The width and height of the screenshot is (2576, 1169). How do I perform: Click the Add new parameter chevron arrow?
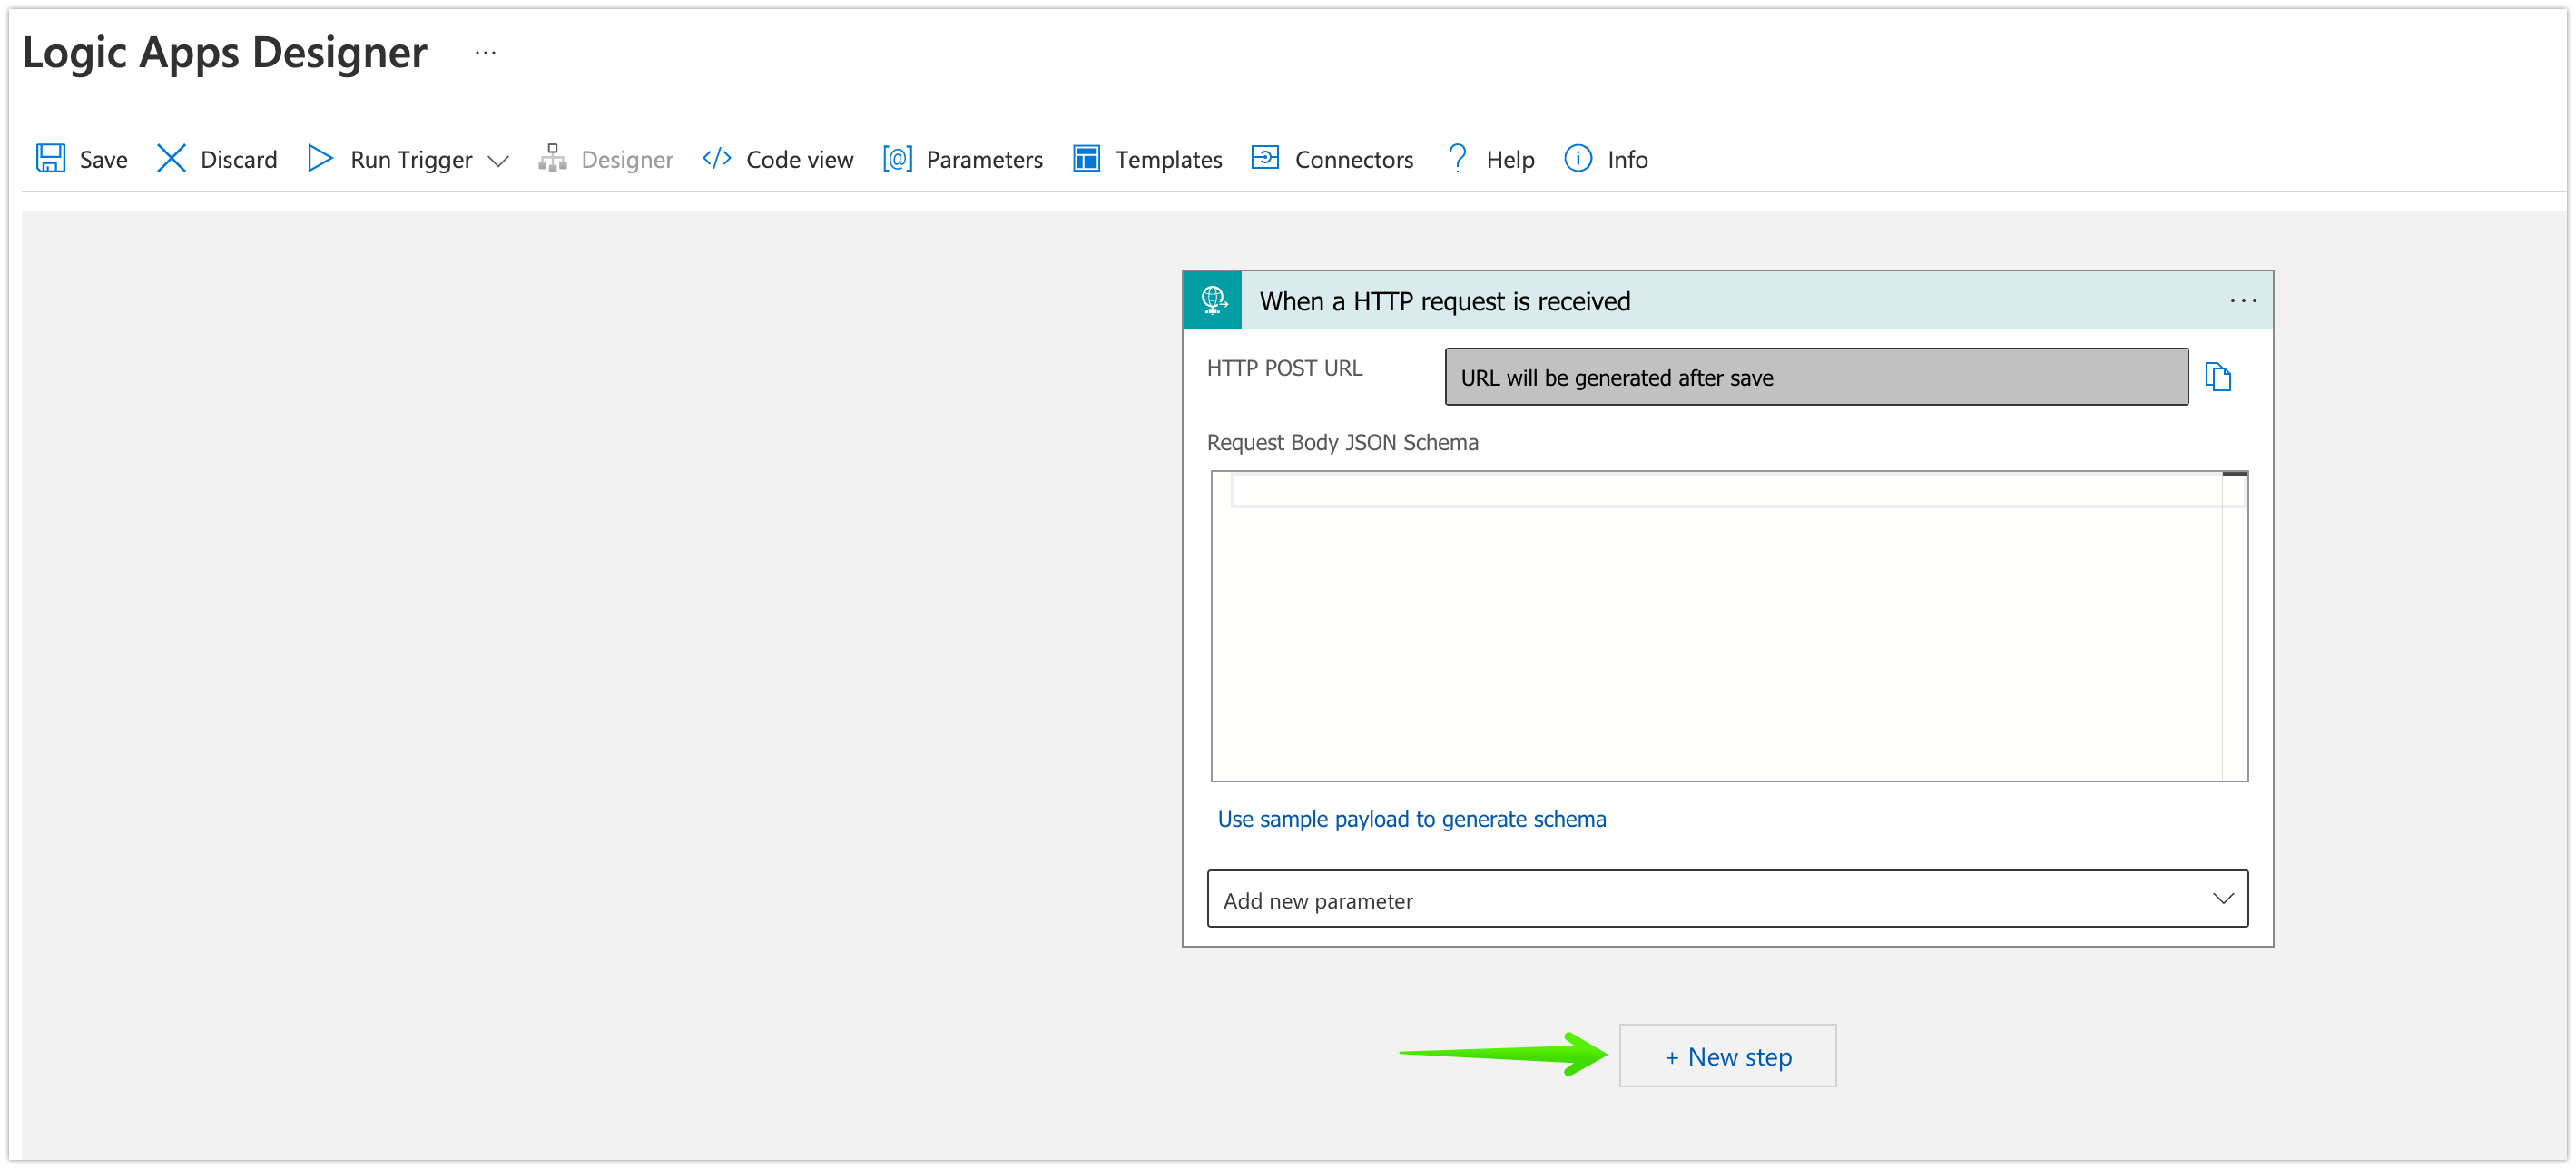(2224, 899)
